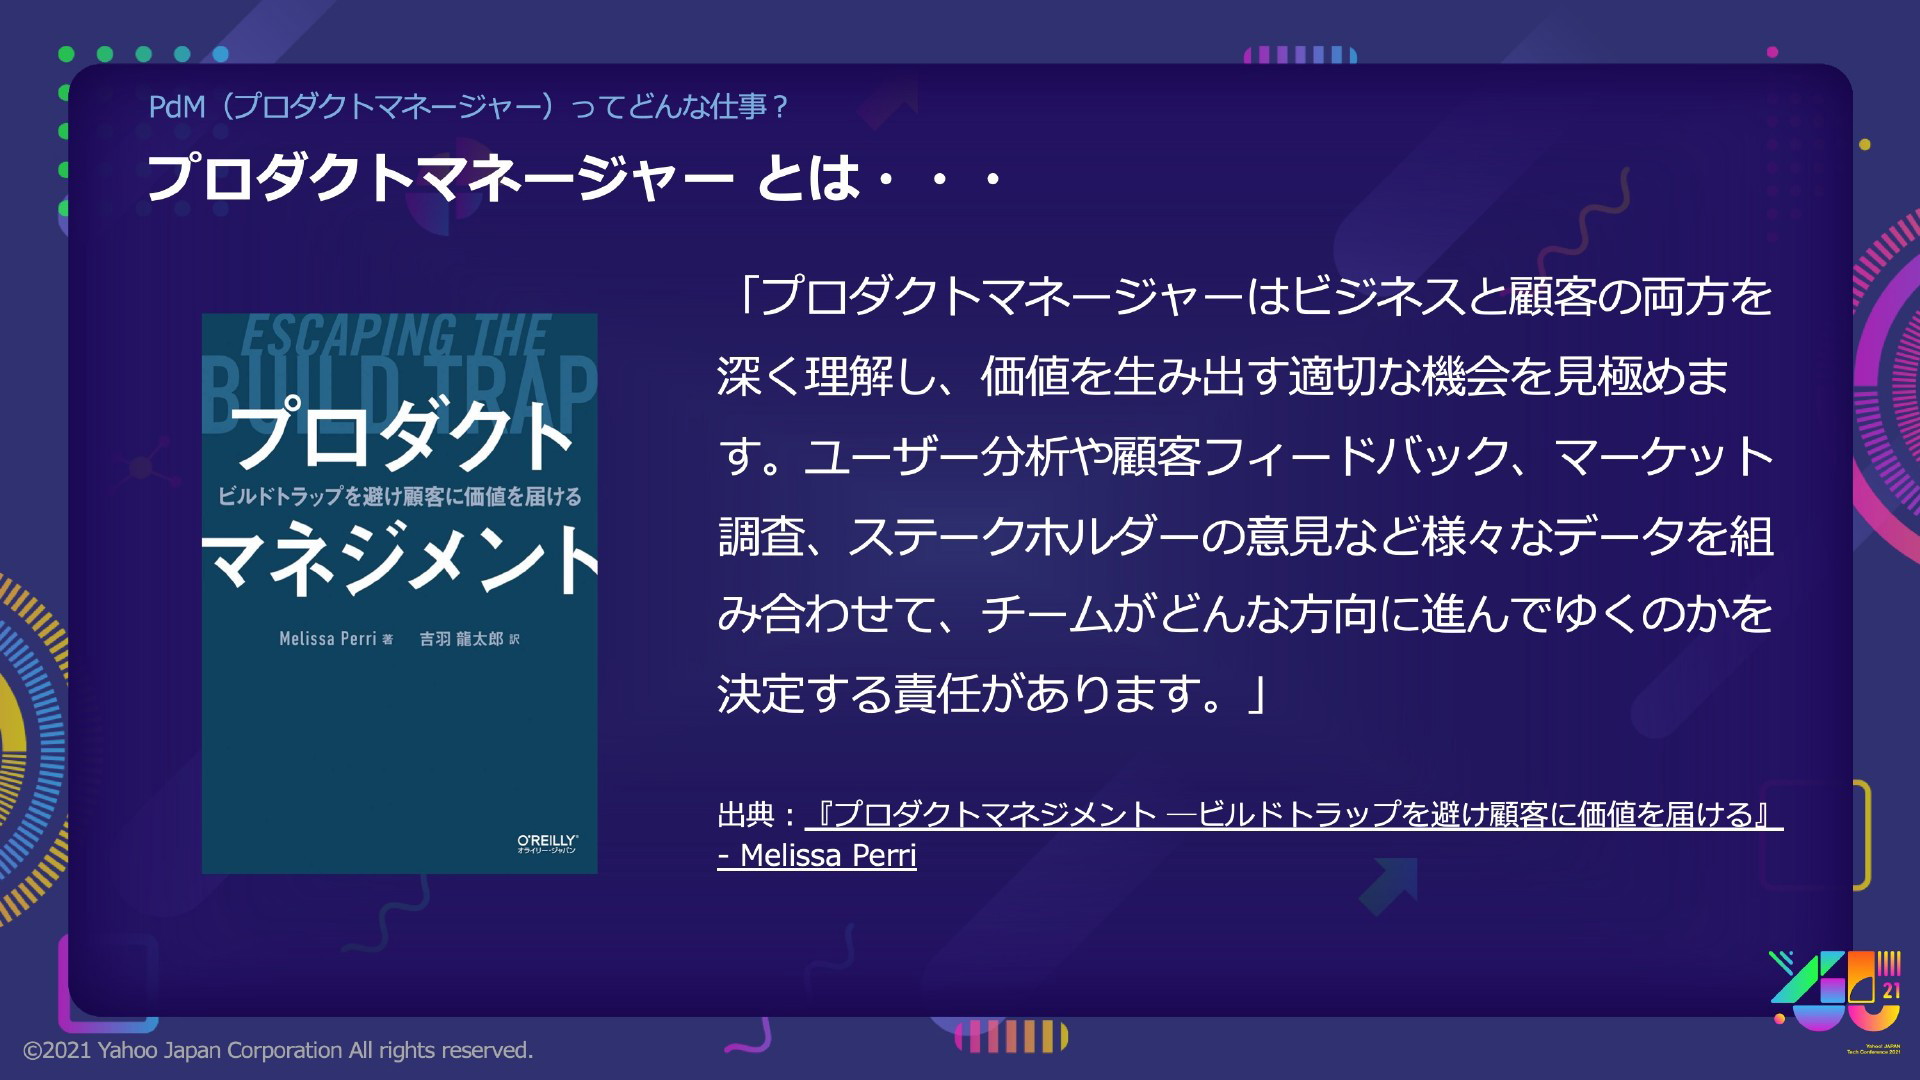The image size is (1920, 1080).
Task: Click the section header PdM（プロダクトマネージャー）ってどんな仕事？
Action: pos(468,106)
